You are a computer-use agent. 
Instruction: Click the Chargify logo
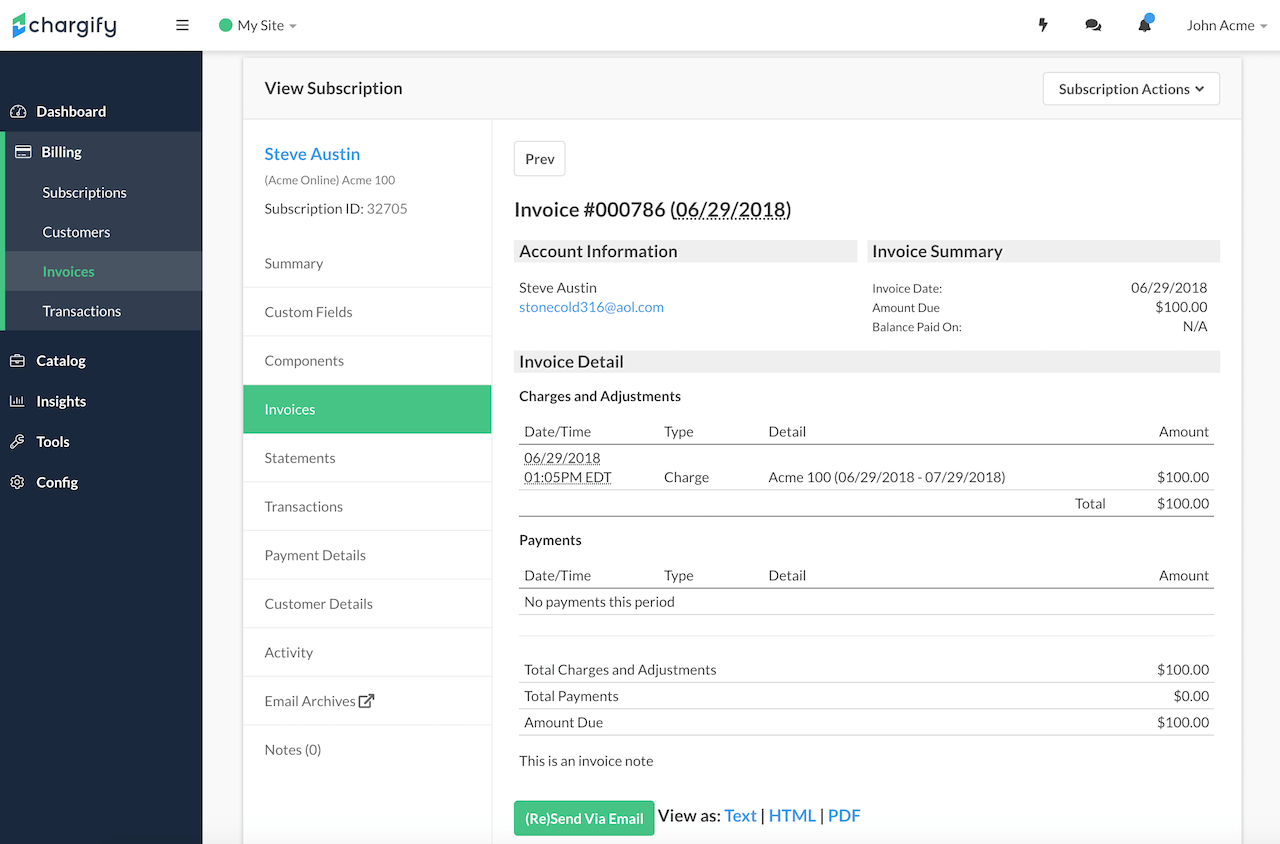[x=64, y=25]
